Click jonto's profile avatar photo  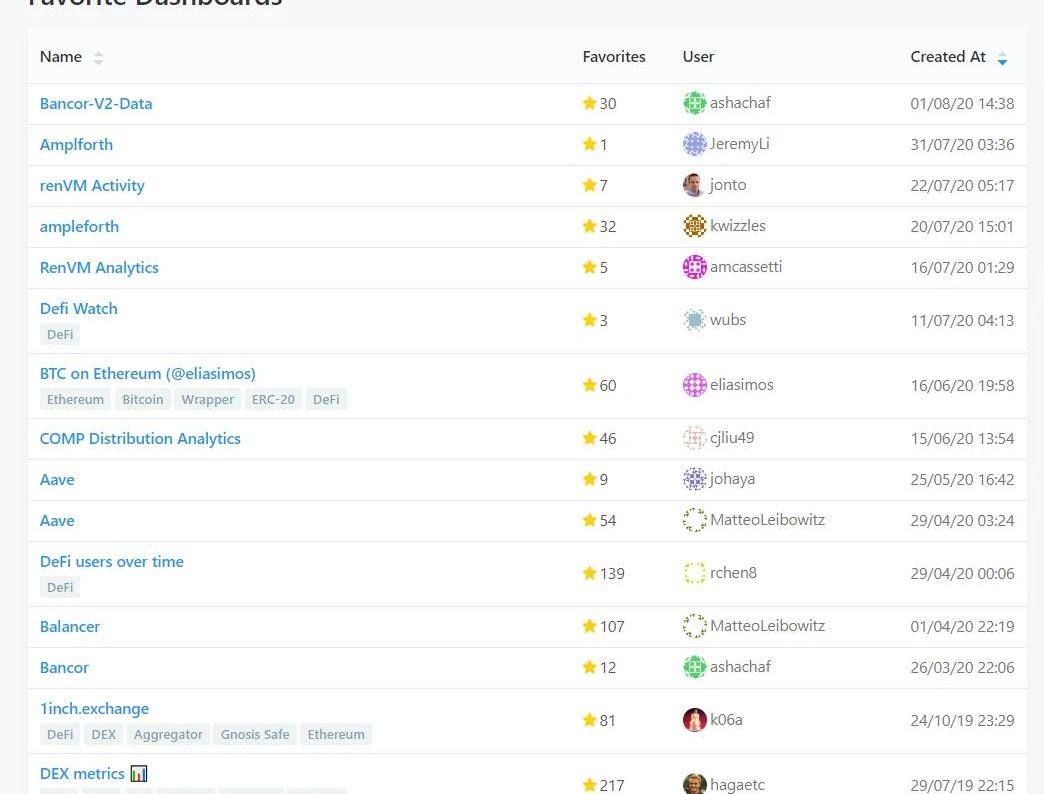[x=694, y=185]
